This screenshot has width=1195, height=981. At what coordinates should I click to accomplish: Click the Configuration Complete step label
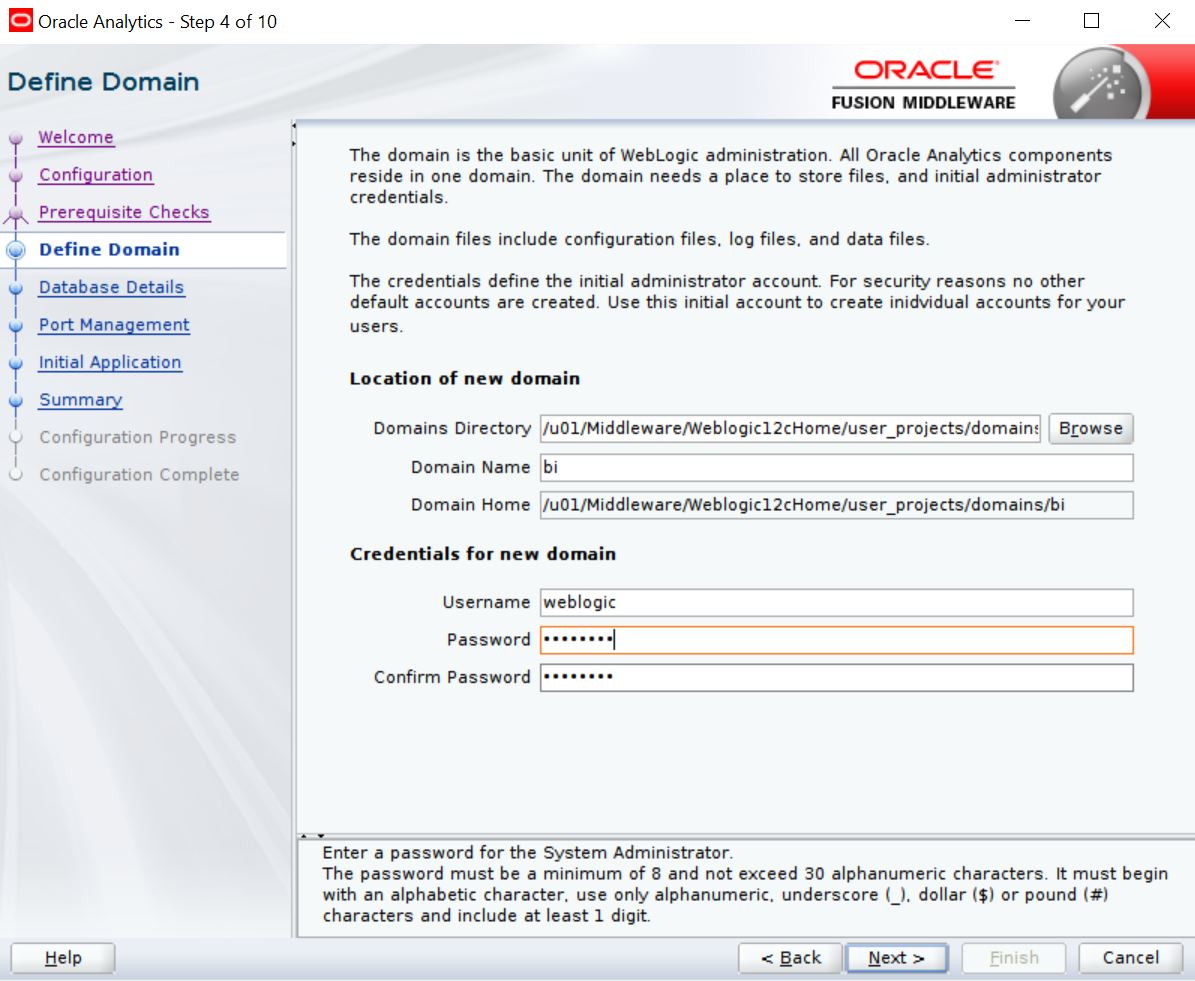pyautogui.click(x=139, y=474)
